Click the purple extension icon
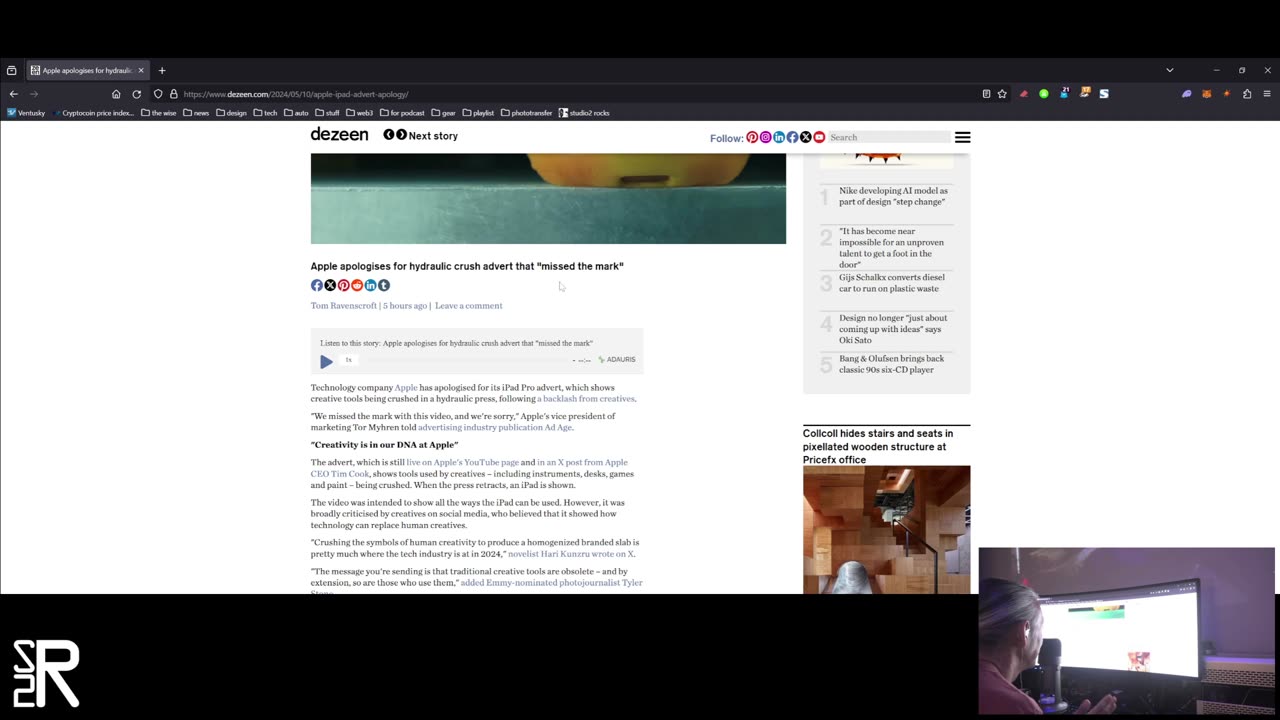Viewport: 1280px width, 720px height. (x=1187, y=94)
